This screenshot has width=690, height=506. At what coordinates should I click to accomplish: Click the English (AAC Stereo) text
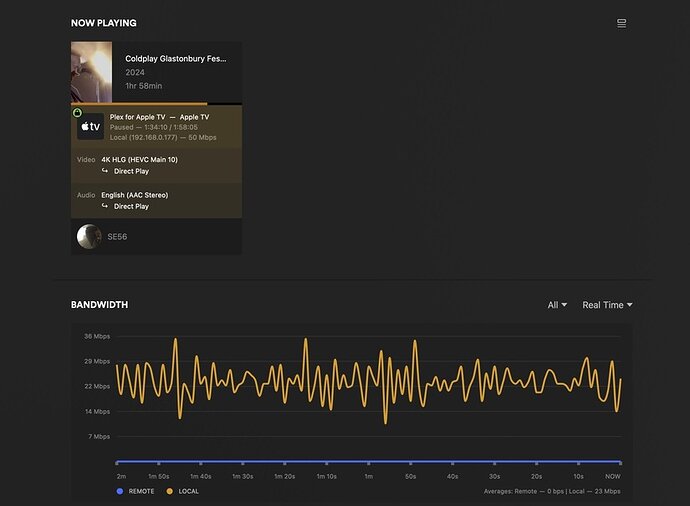click(x=135, y=195)
